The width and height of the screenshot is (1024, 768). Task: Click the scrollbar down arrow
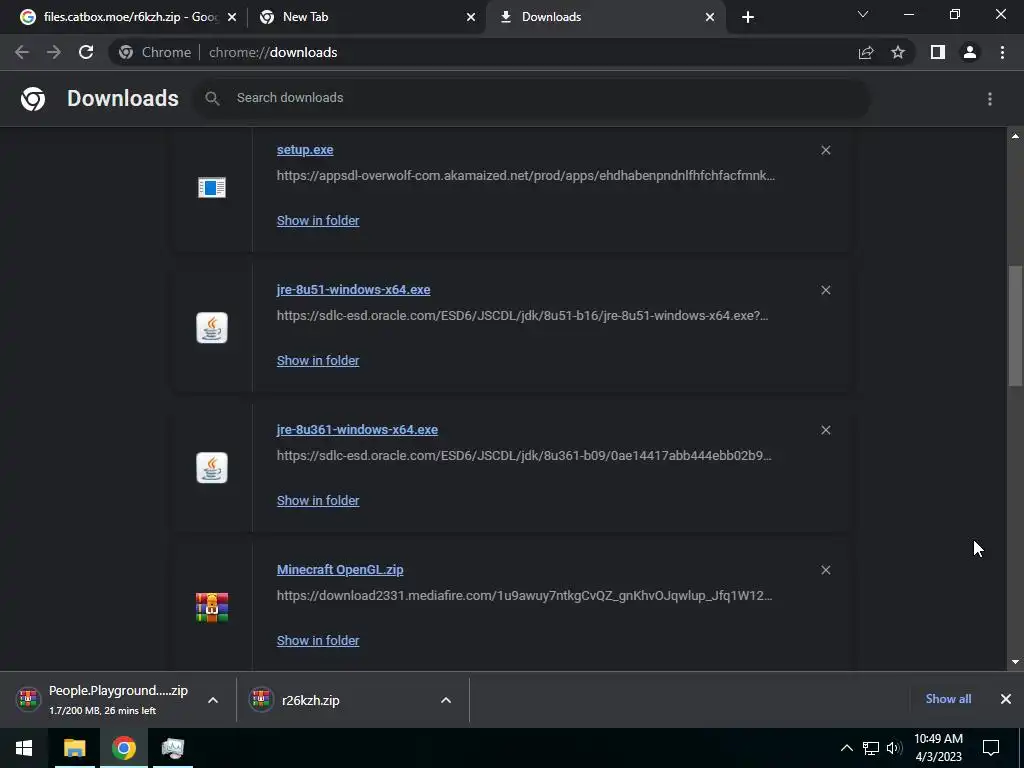[x=1015, y=662]
